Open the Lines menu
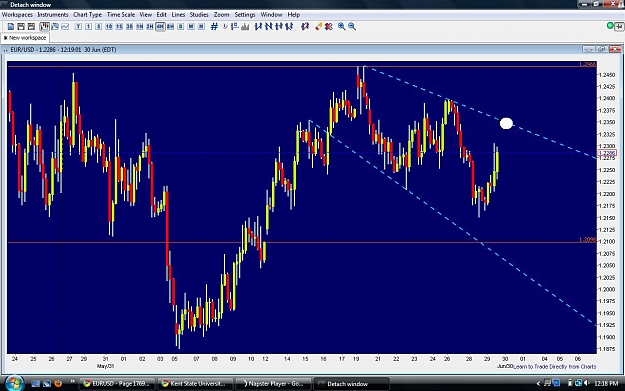This screenshot has width=625, height=391. tap(178, 15)
